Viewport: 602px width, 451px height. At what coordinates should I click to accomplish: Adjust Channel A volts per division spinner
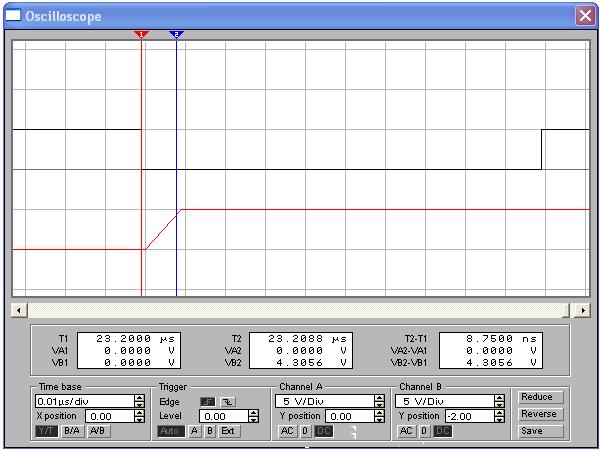379,401
